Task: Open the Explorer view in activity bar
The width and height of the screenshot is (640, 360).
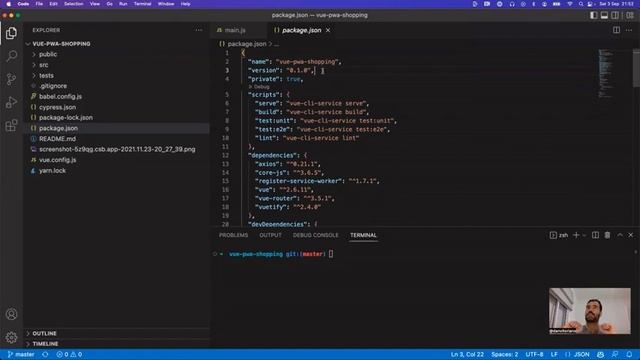Action: point(11,33)
